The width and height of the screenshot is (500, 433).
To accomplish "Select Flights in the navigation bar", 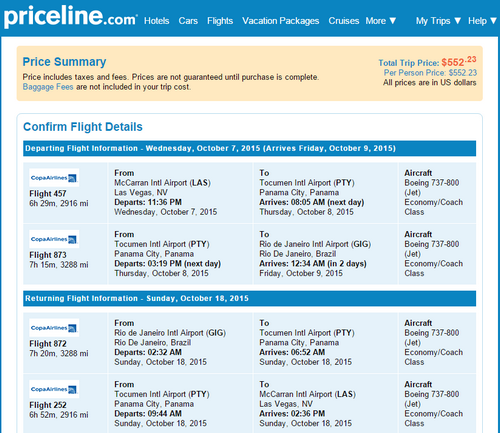I will point(220,21).
